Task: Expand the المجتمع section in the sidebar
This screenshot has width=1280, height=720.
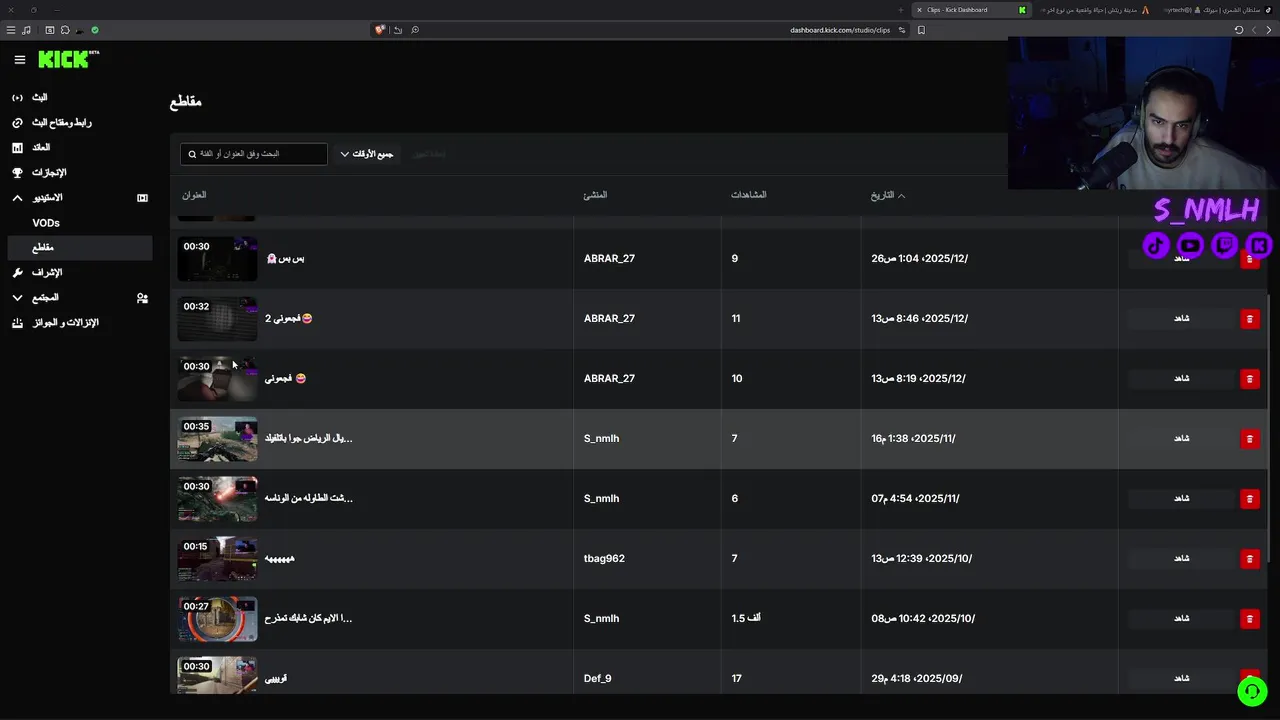Action: [x=17, y=298]
